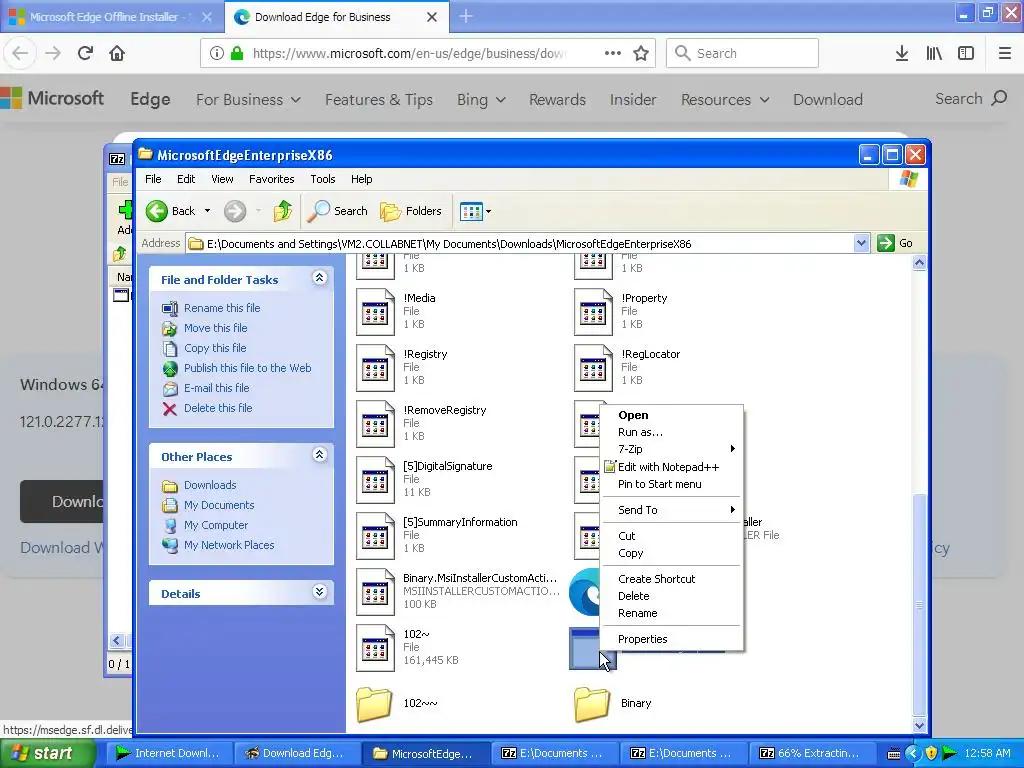
Task: Click Move this file task
Action: click(216, 328)
